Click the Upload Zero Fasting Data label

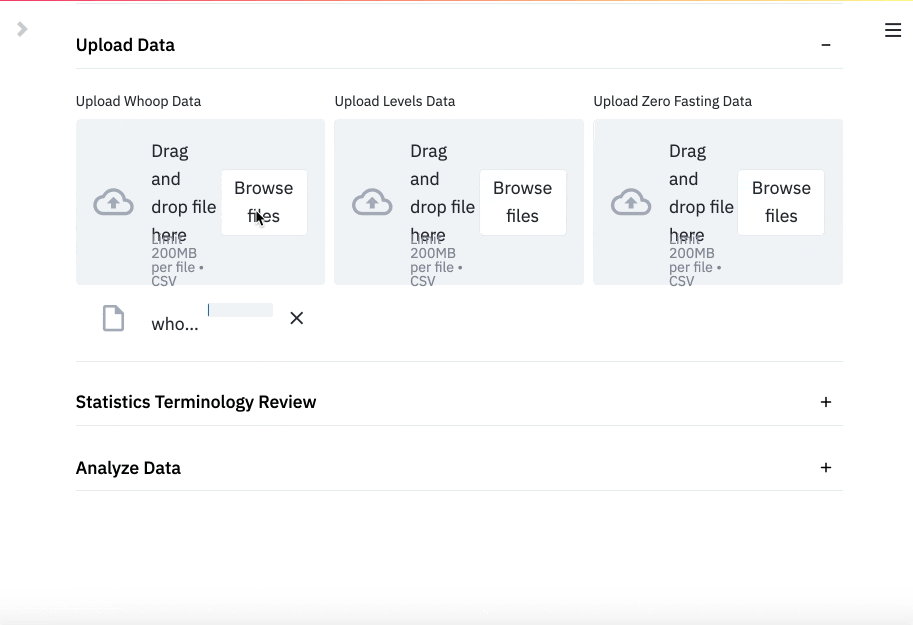[673, 101]
